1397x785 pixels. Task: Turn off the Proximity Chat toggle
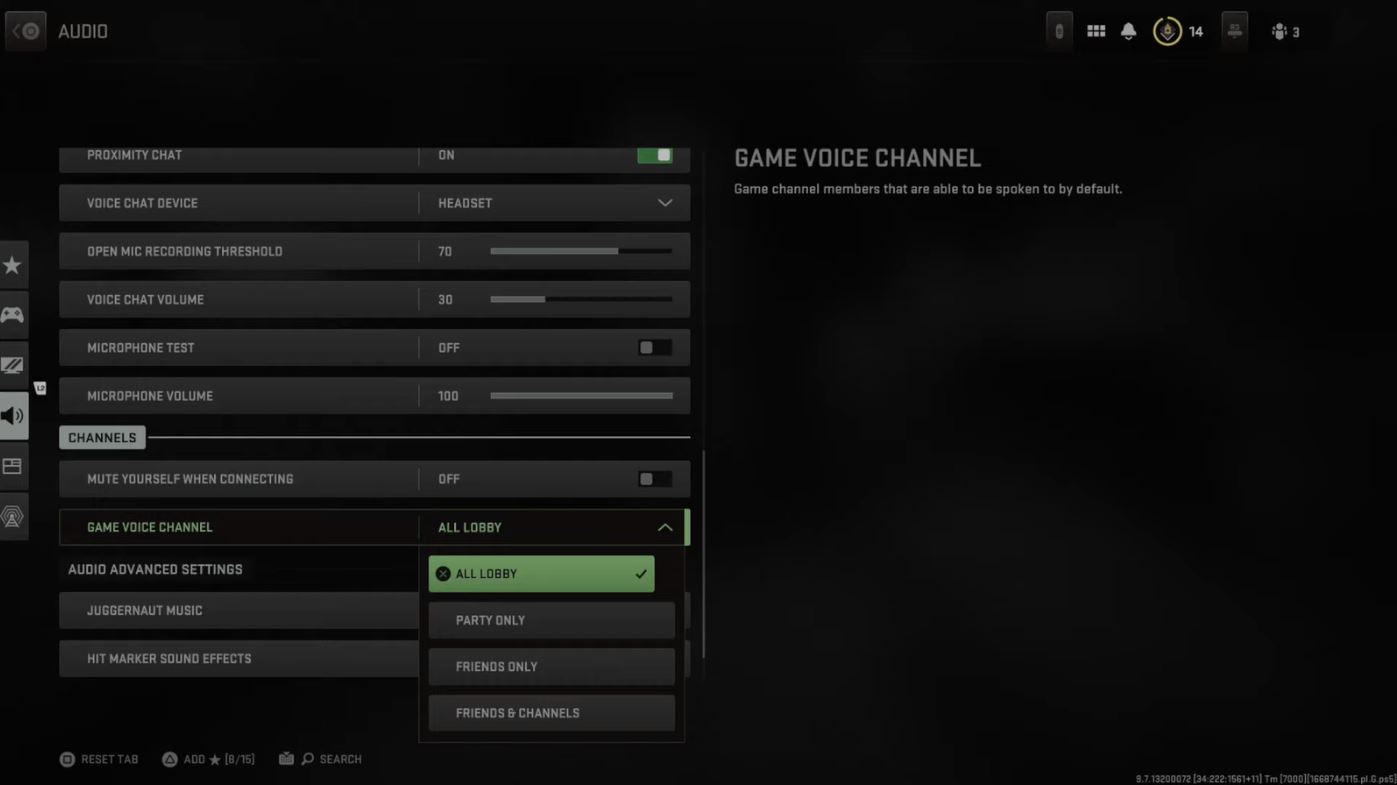pyautogui.click(x=655, y=155)
